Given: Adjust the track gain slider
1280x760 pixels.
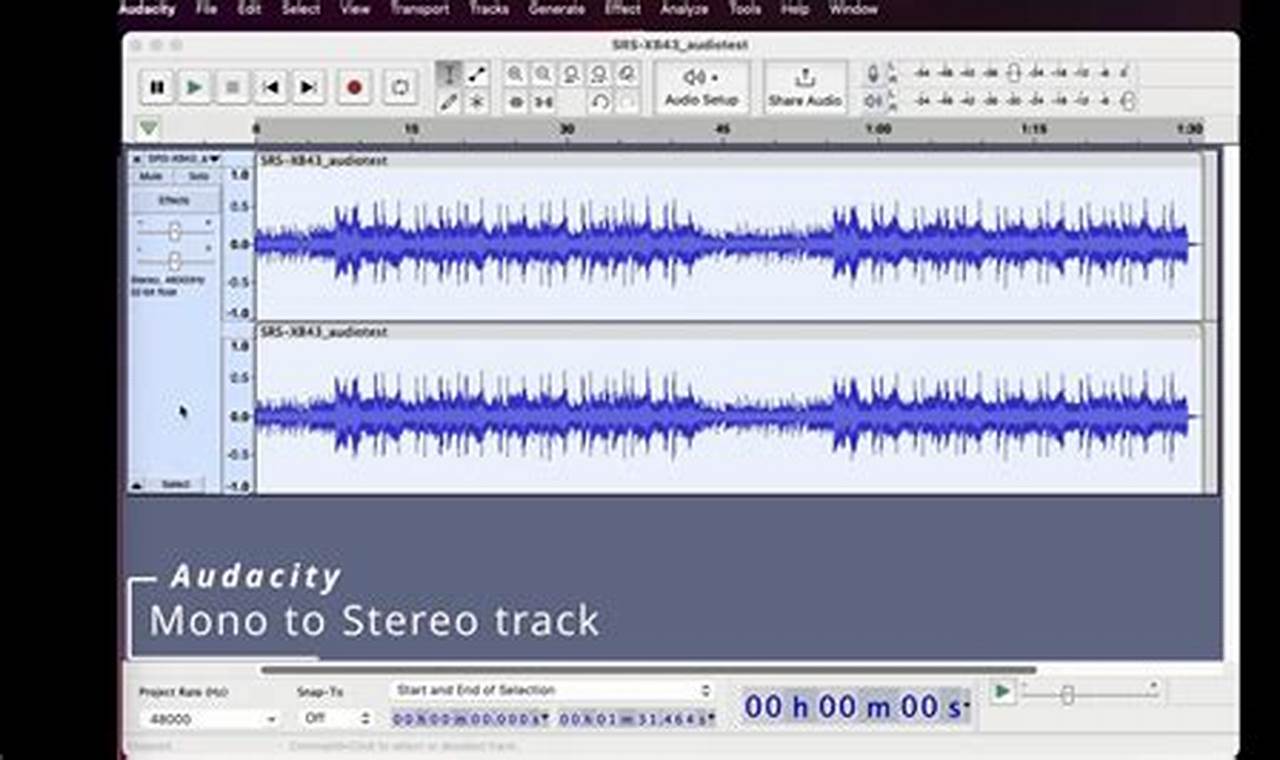Looking at the screenshot, I should pyautogui.click(x=175, y=231).
